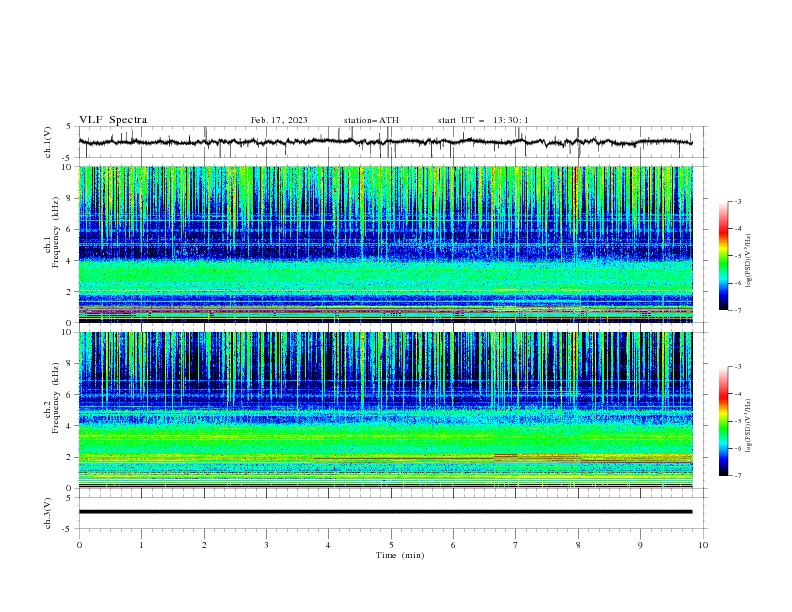The width and height of the screenshot is (792, 612).
Task: Click the "9" tick on the time axis
Action: [640, 545]
